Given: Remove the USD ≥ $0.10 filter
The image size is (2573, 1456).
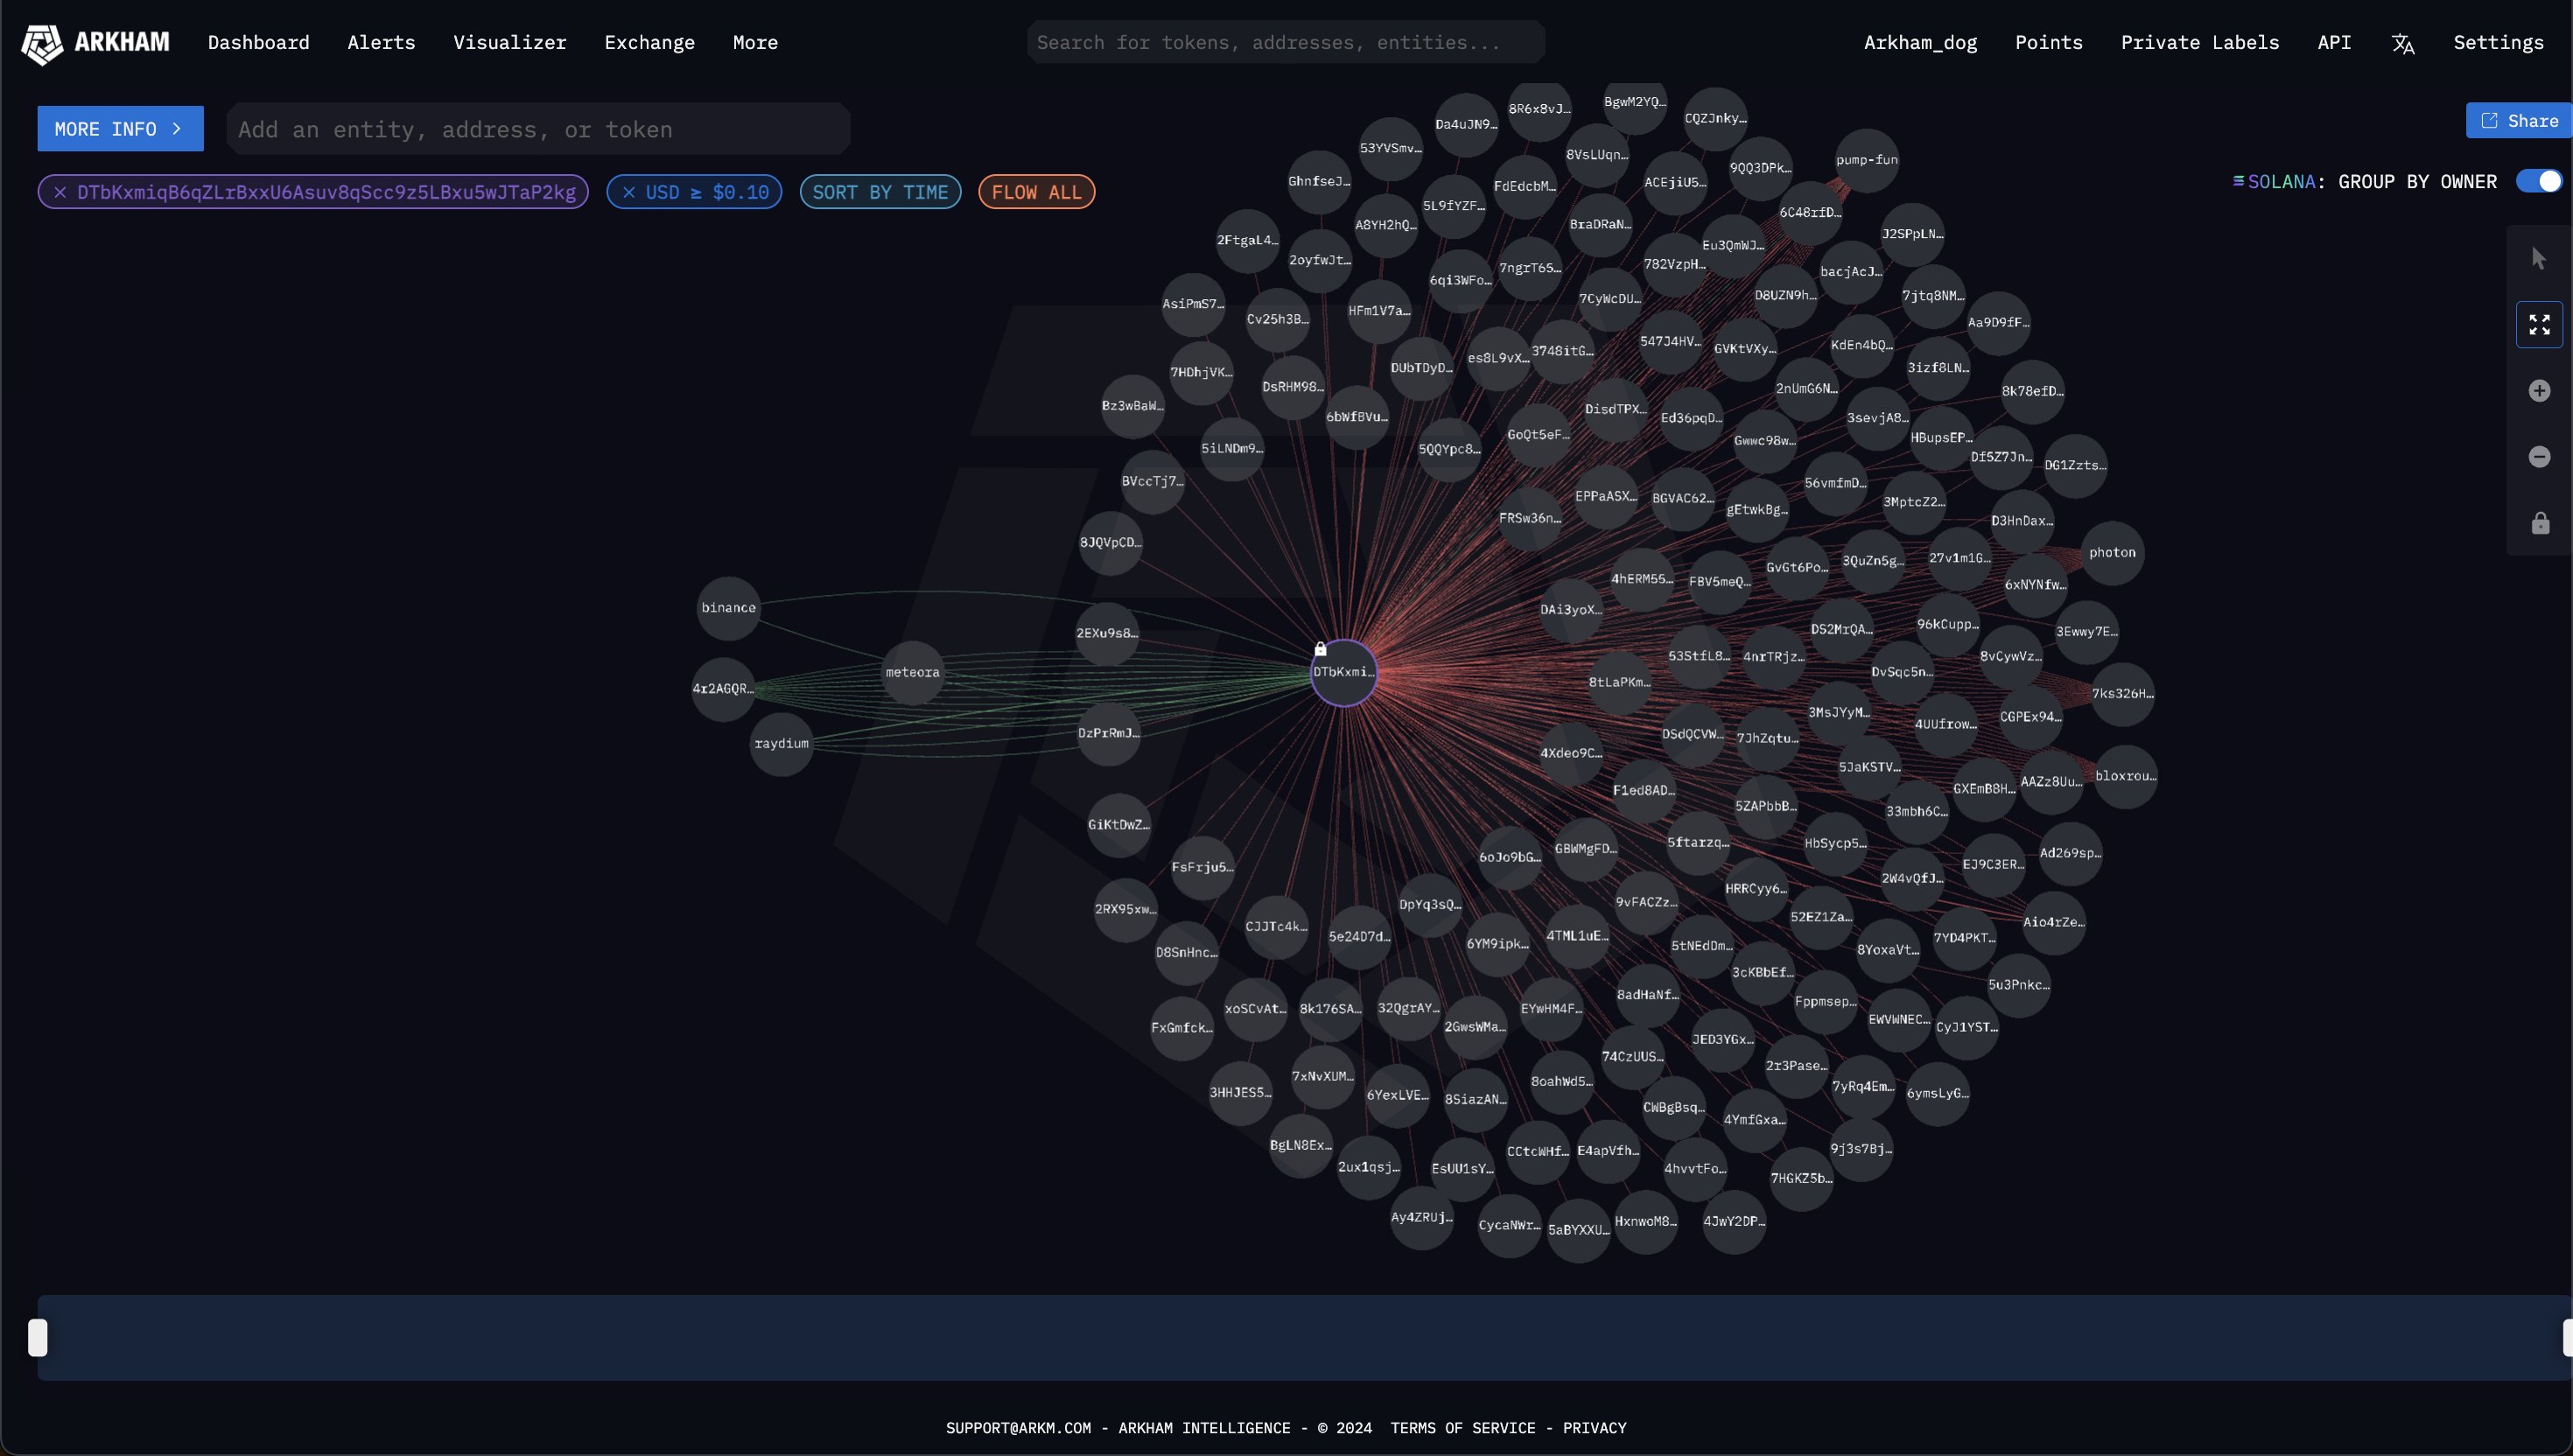Looking at the screenshot, I should coord(628,192).
